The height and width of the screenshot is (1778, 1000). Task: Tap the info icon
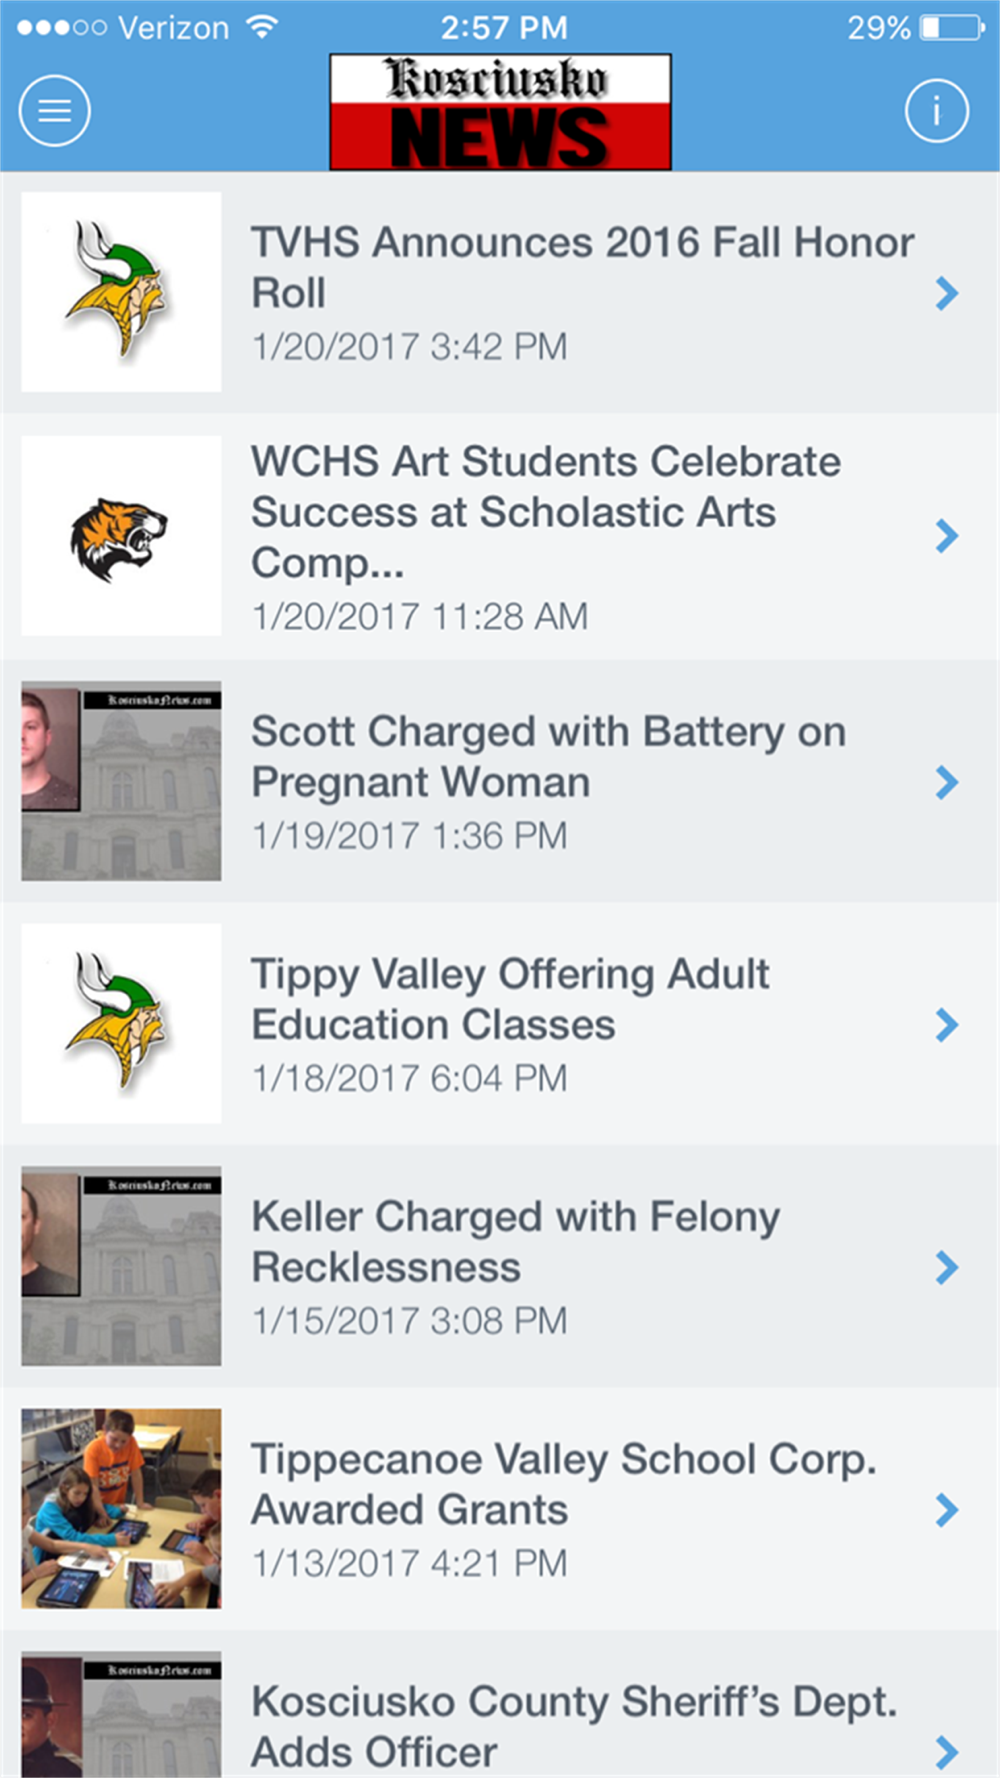click(x=936, y=110)
